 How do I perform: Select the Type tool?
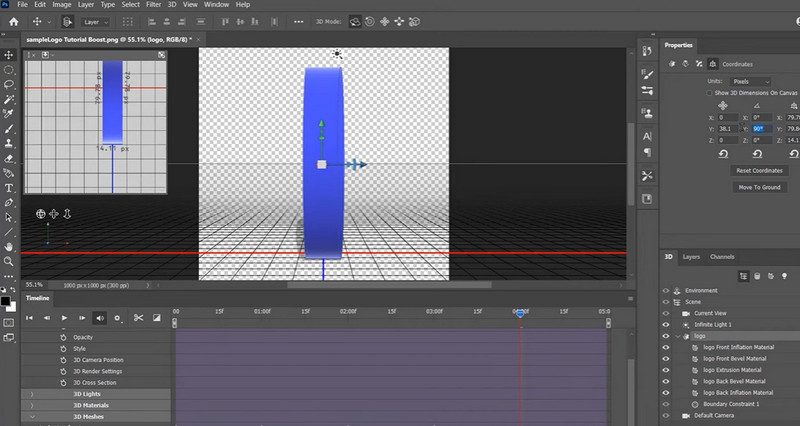pos(9,187)
